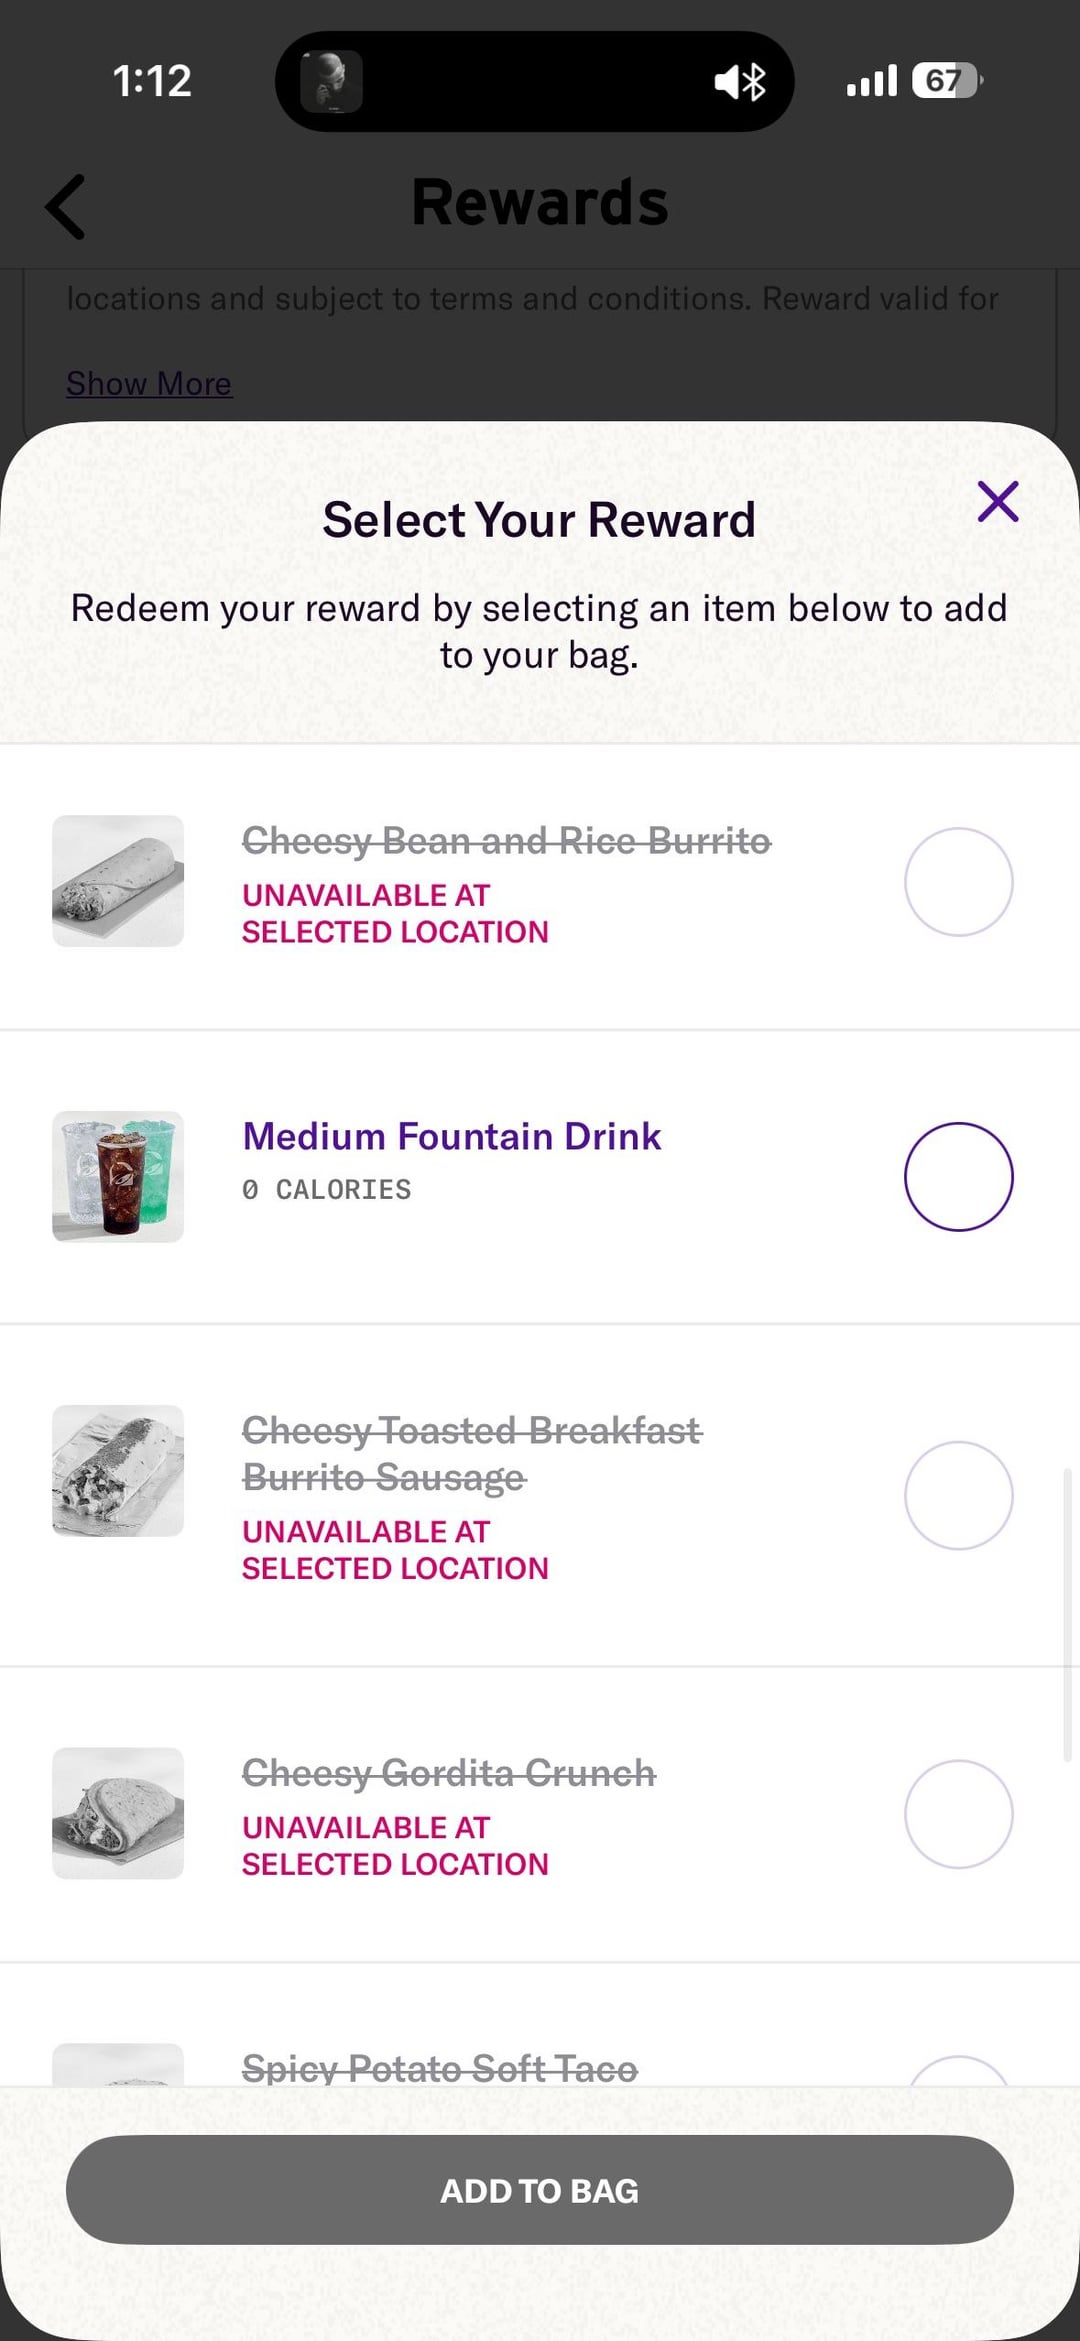The height and width of the screenshot is (2341, 1080).
Task: Expand reward terms with Show More
Action: (149, 384)
